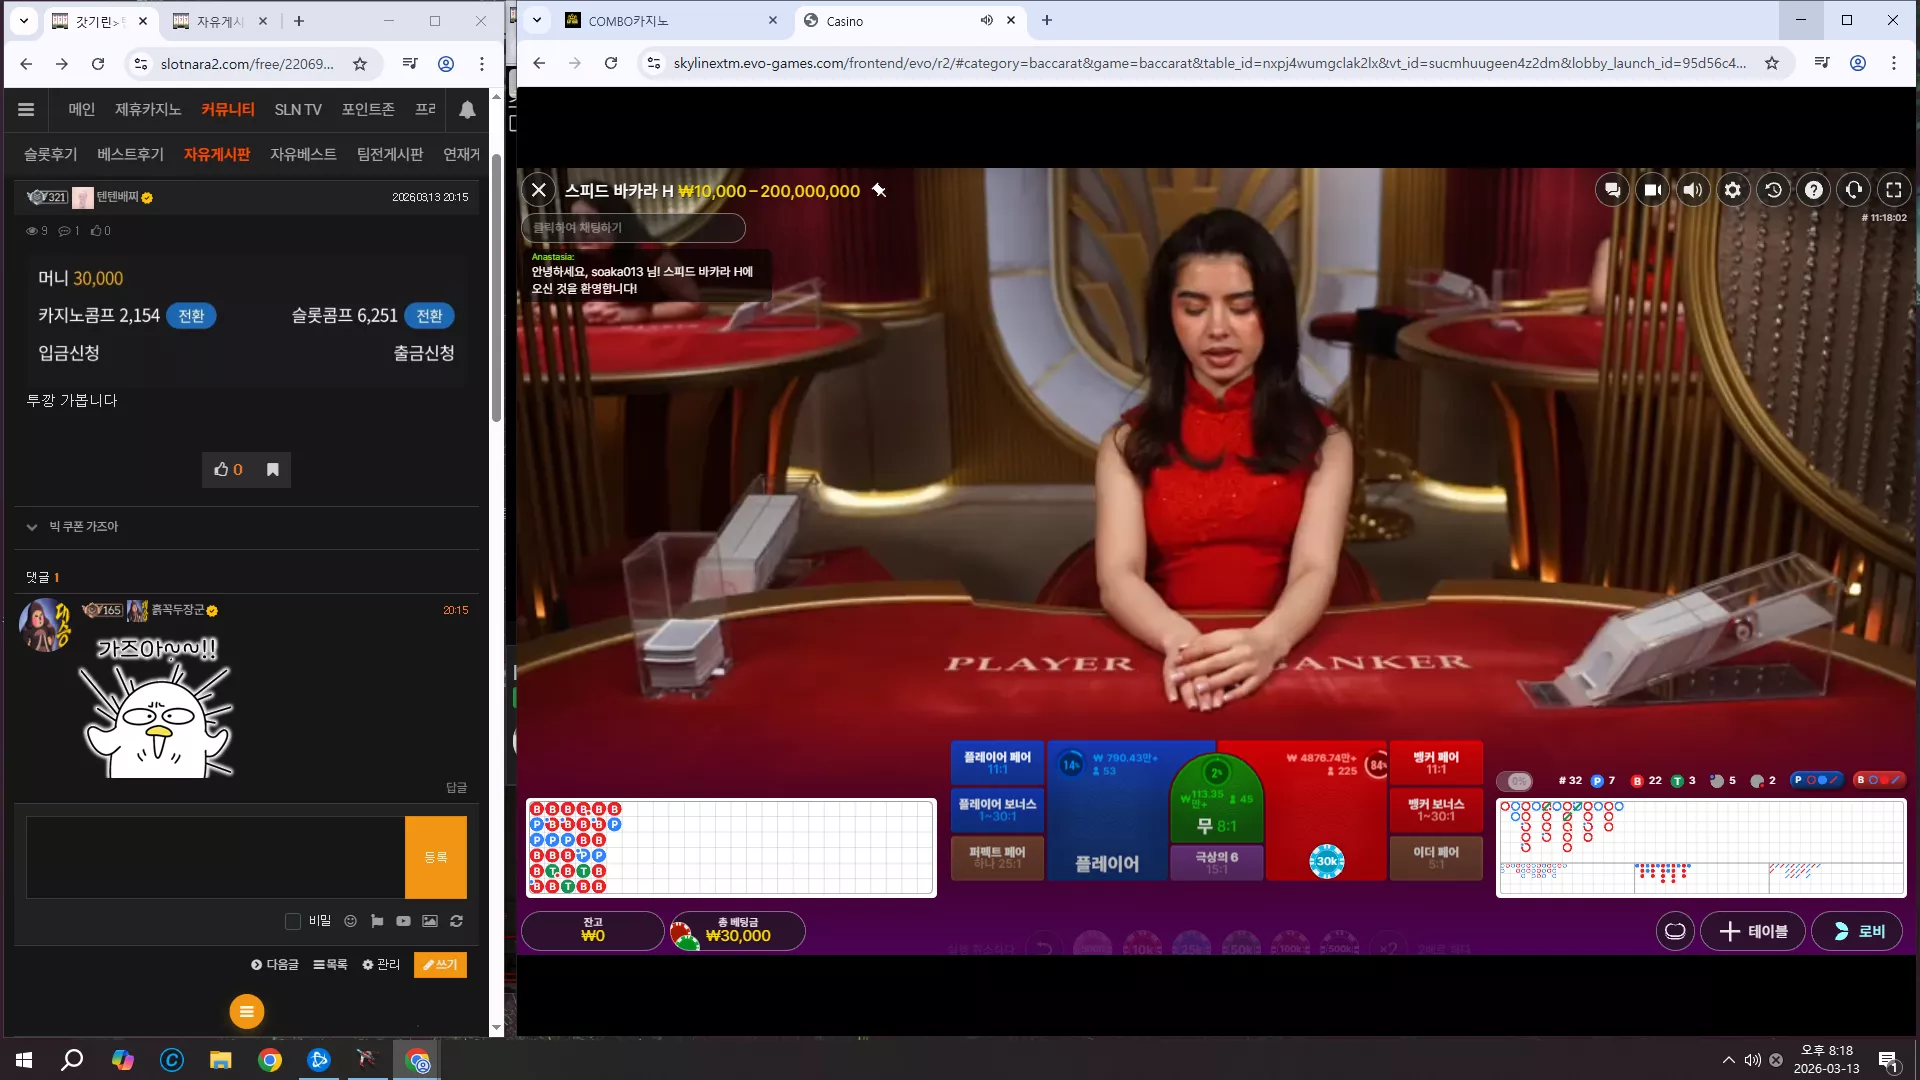Click the 등록 submit comment button

click(x=436, y=858)
